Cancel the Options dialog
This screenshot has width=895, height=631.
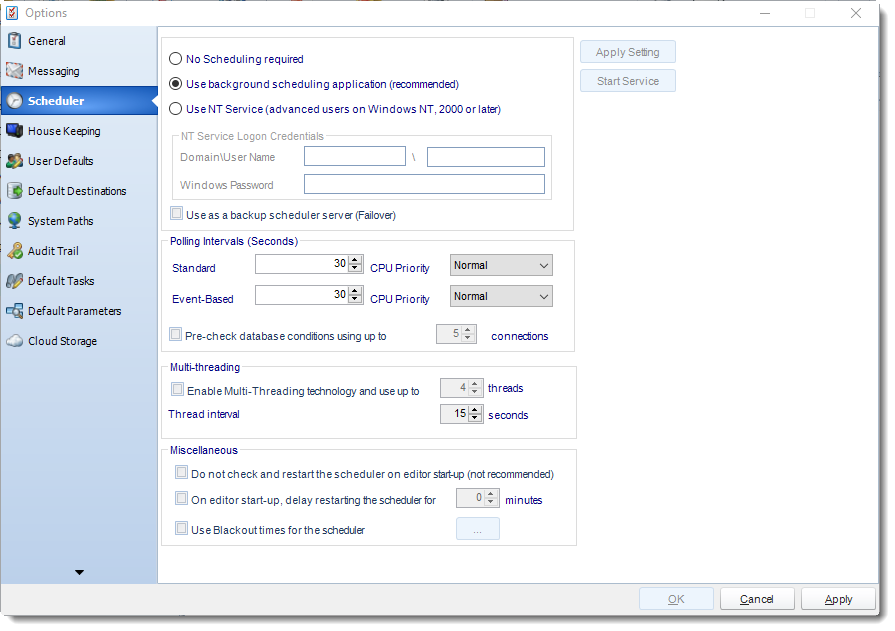click(757, 599)
